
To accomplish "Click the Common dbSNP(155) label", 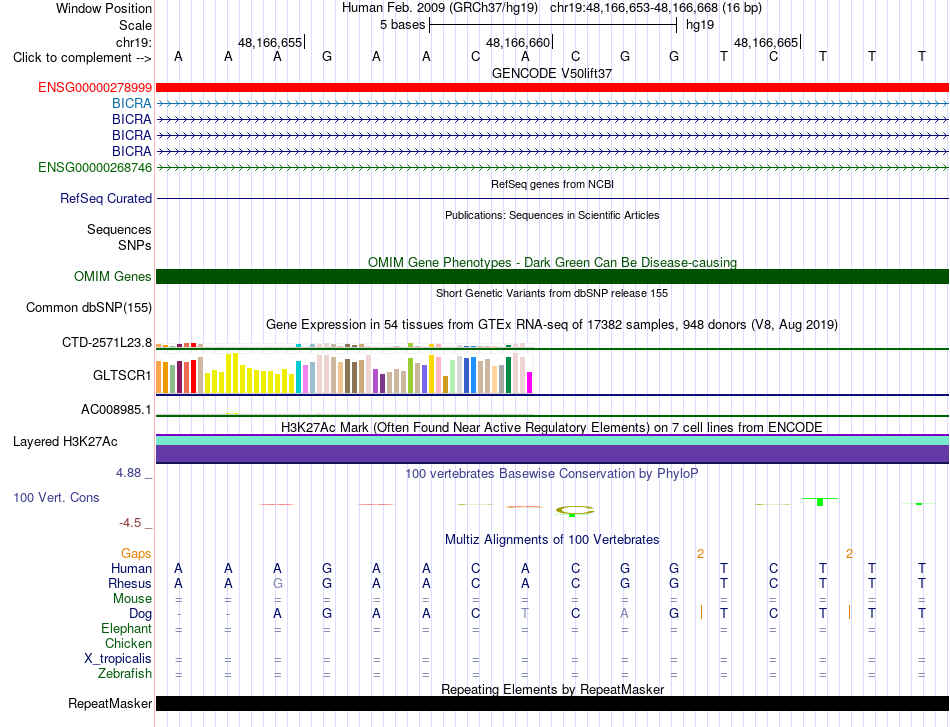I will (x=89, y=307).
